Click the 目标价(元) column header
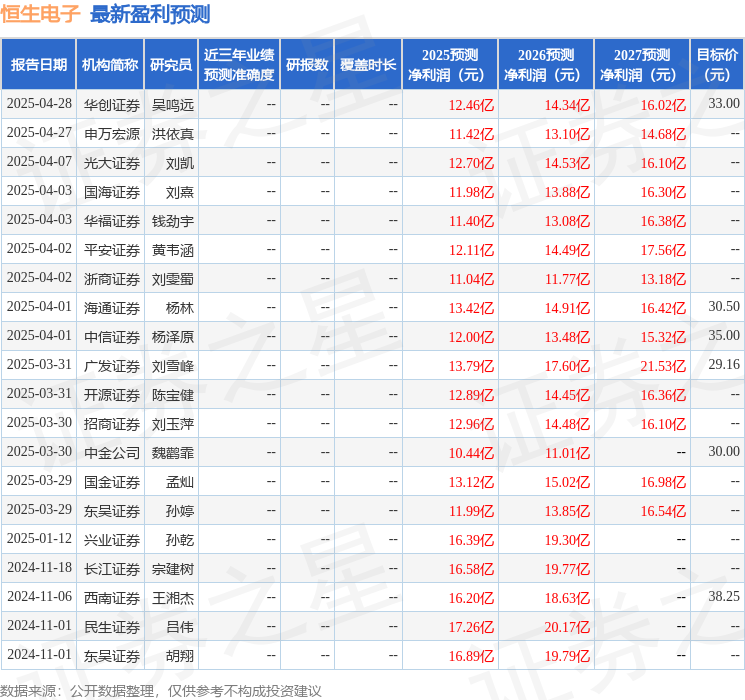 click(x=717, y=65)
